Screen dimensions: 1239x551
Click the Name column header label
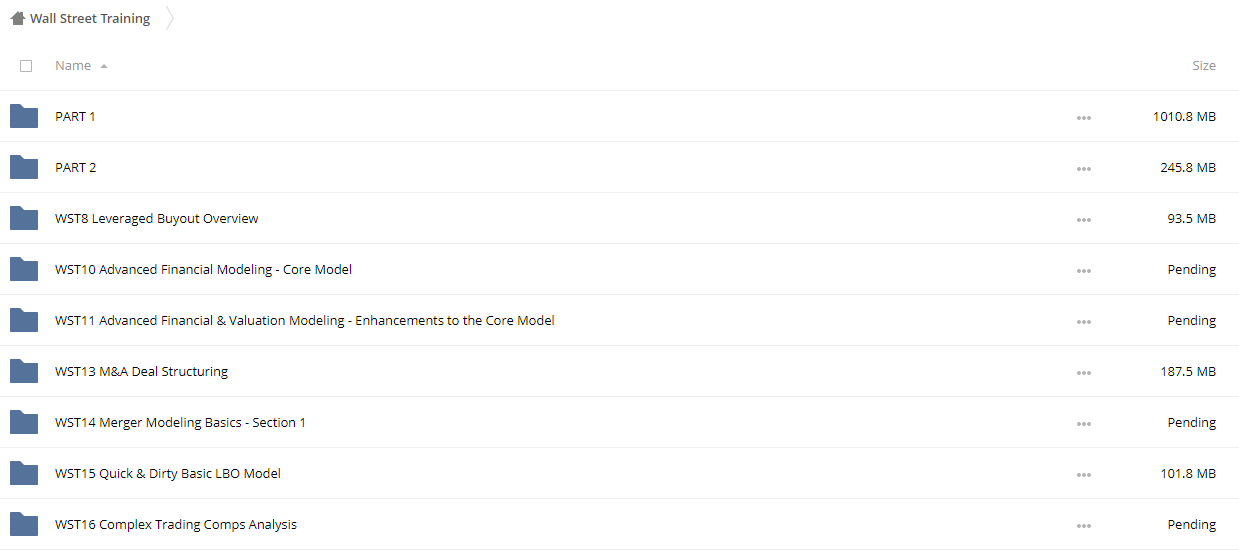tap(73, 66)
